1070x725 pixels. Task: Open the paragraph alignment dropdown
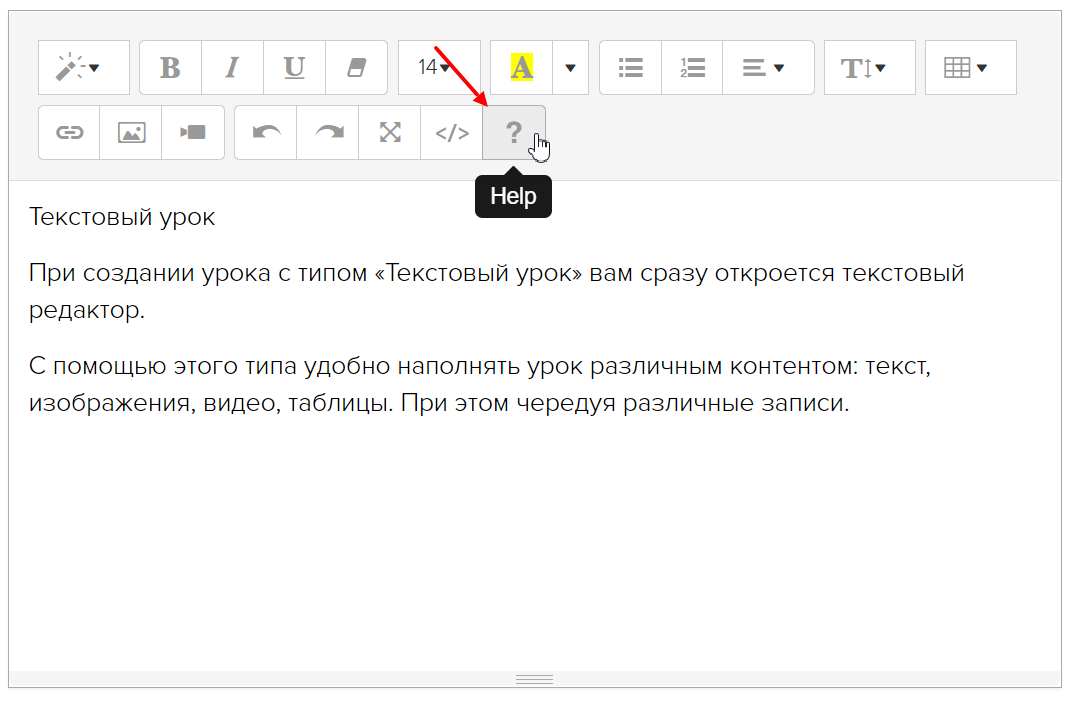point(767,68)
